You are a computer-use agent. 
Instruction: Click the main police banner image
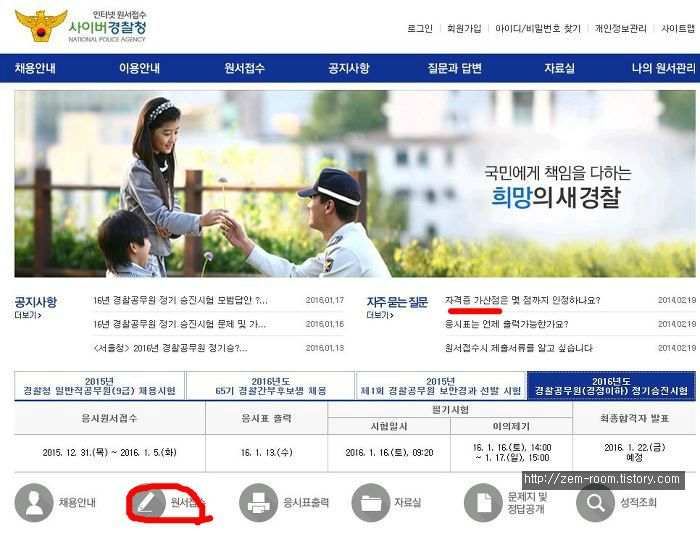point(355,184)
